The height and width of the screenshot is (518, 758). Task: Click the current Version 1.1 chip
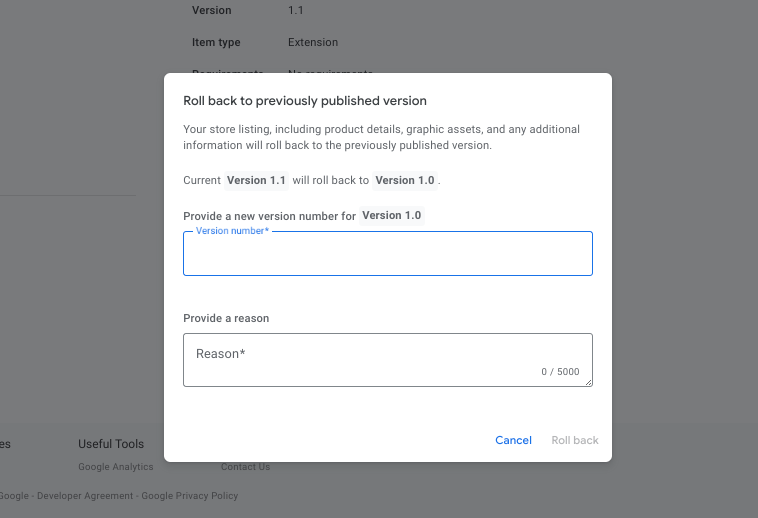click(256, 181)
